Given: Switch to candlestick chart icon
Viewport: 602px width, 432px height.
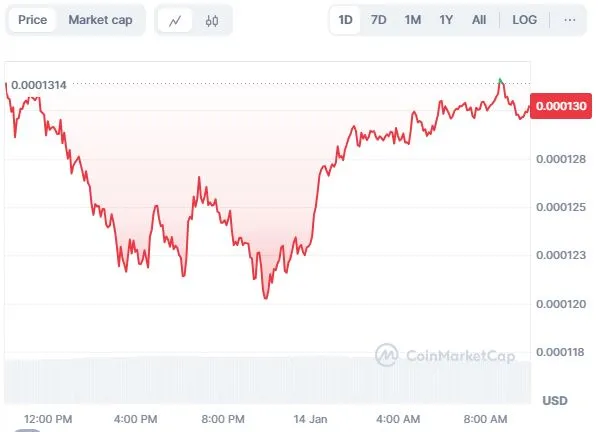Looking at the screenshot, I should [212, 20].
